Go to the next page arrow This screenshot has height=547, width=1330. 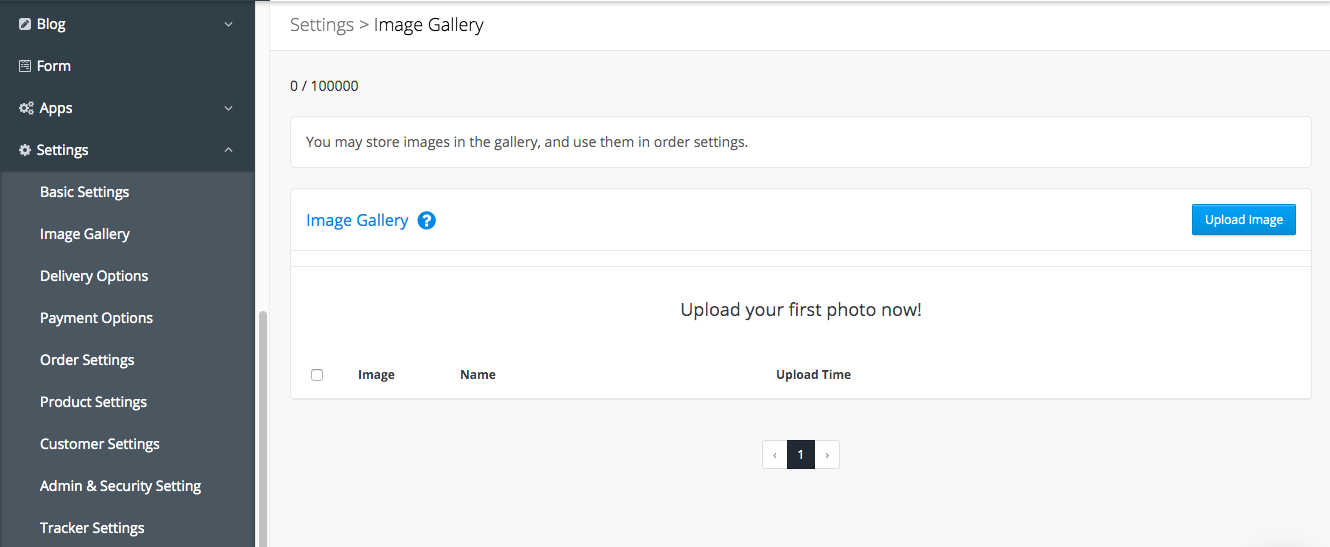[x=827, y=455]
